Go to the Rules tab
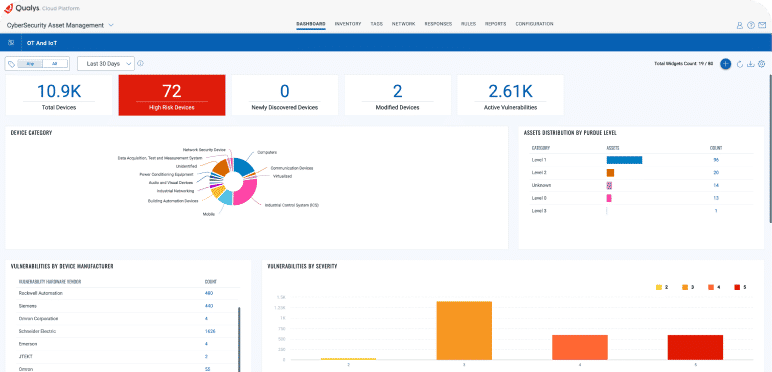 pyautogui.click(x=468, y=24)
